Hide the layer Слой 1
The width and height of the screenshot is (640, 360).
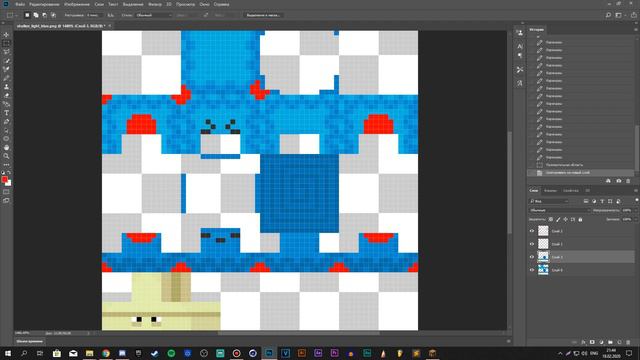pyautogui.click(x=532, y=244)
